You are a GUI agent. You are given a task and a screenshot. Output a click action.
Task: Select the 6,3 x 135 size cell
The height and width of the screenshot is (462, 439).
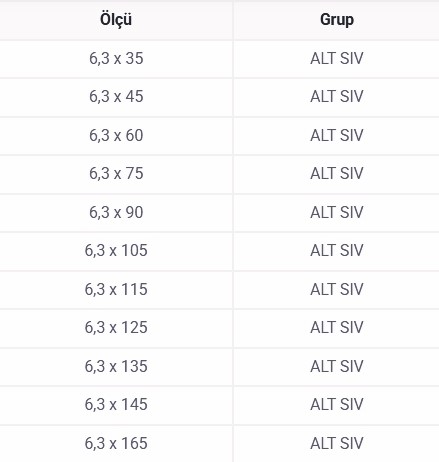[116, 367]
